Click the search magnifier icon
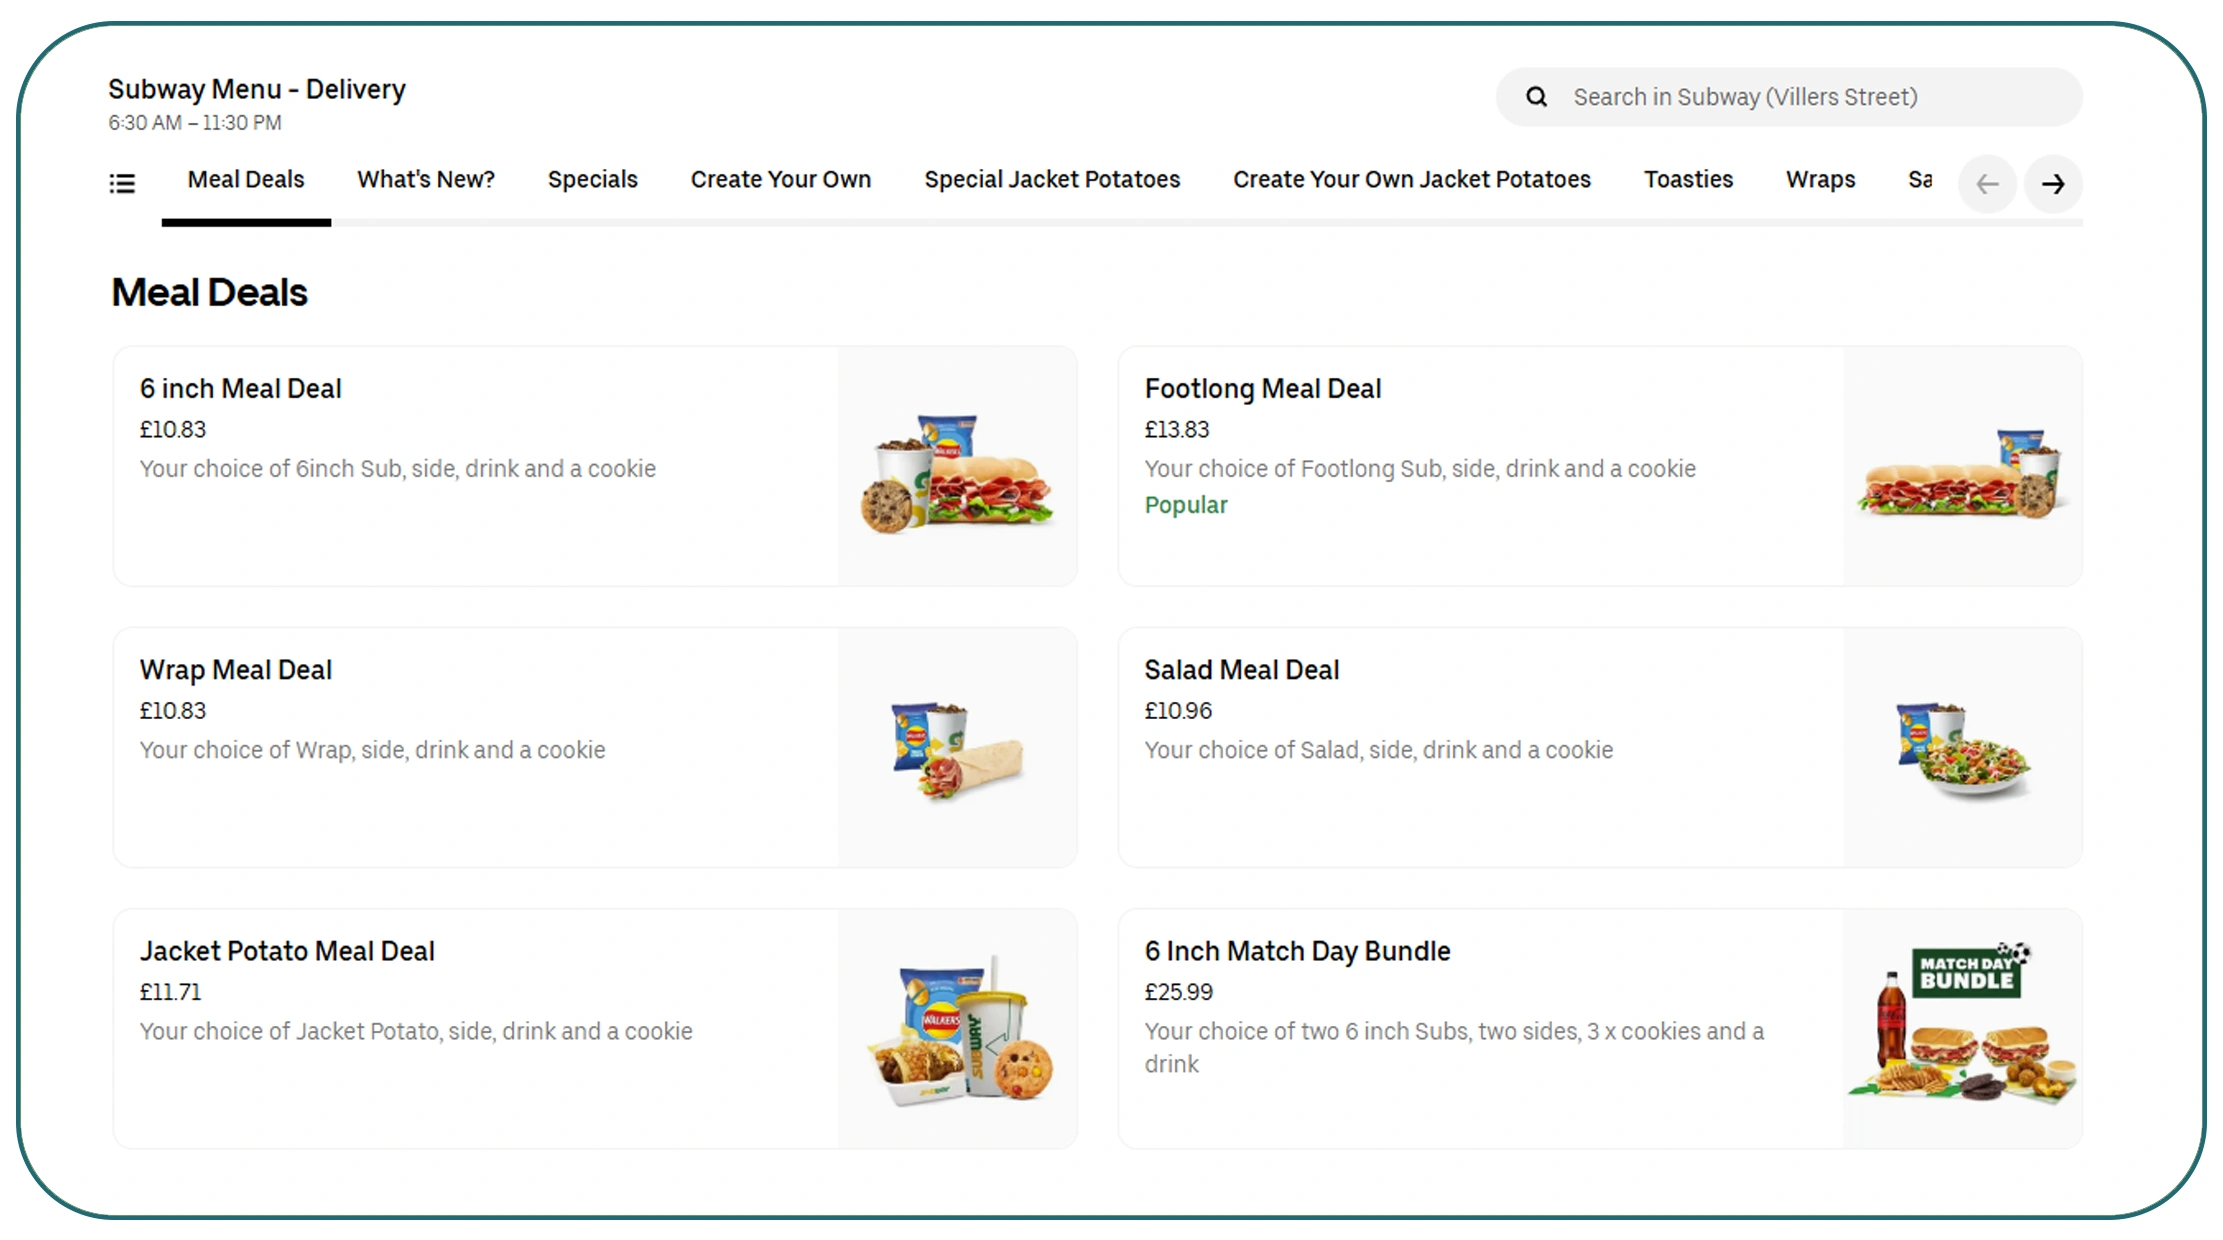 (1536, 96)
